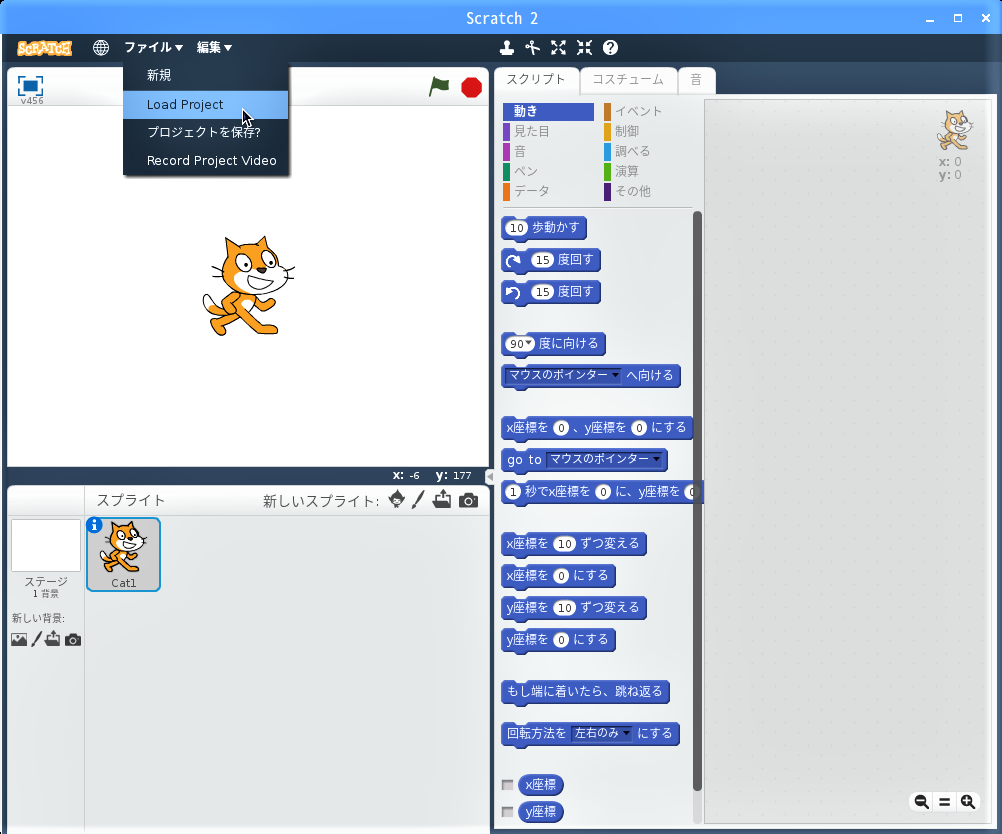Open the 編集 menu
Viewport: 1002px width, 834px height.
pos(214,47)
